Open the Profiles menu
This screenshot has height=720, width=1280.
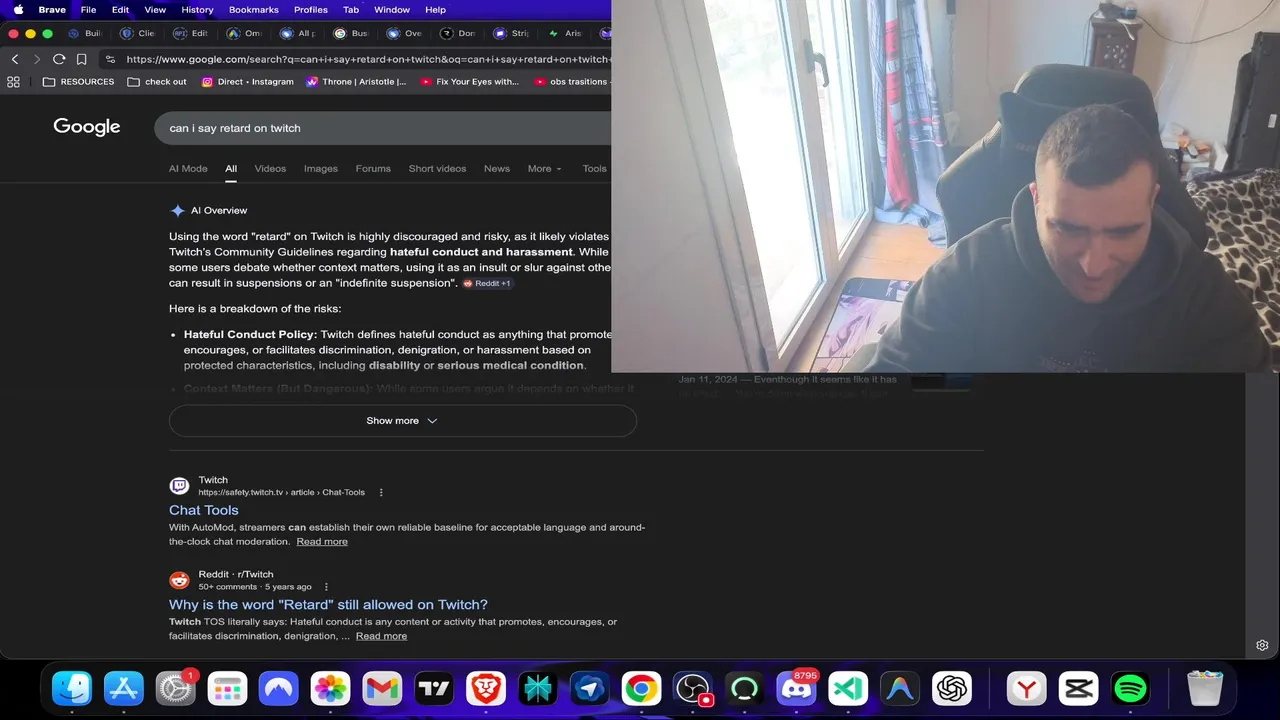coord(311,9)
